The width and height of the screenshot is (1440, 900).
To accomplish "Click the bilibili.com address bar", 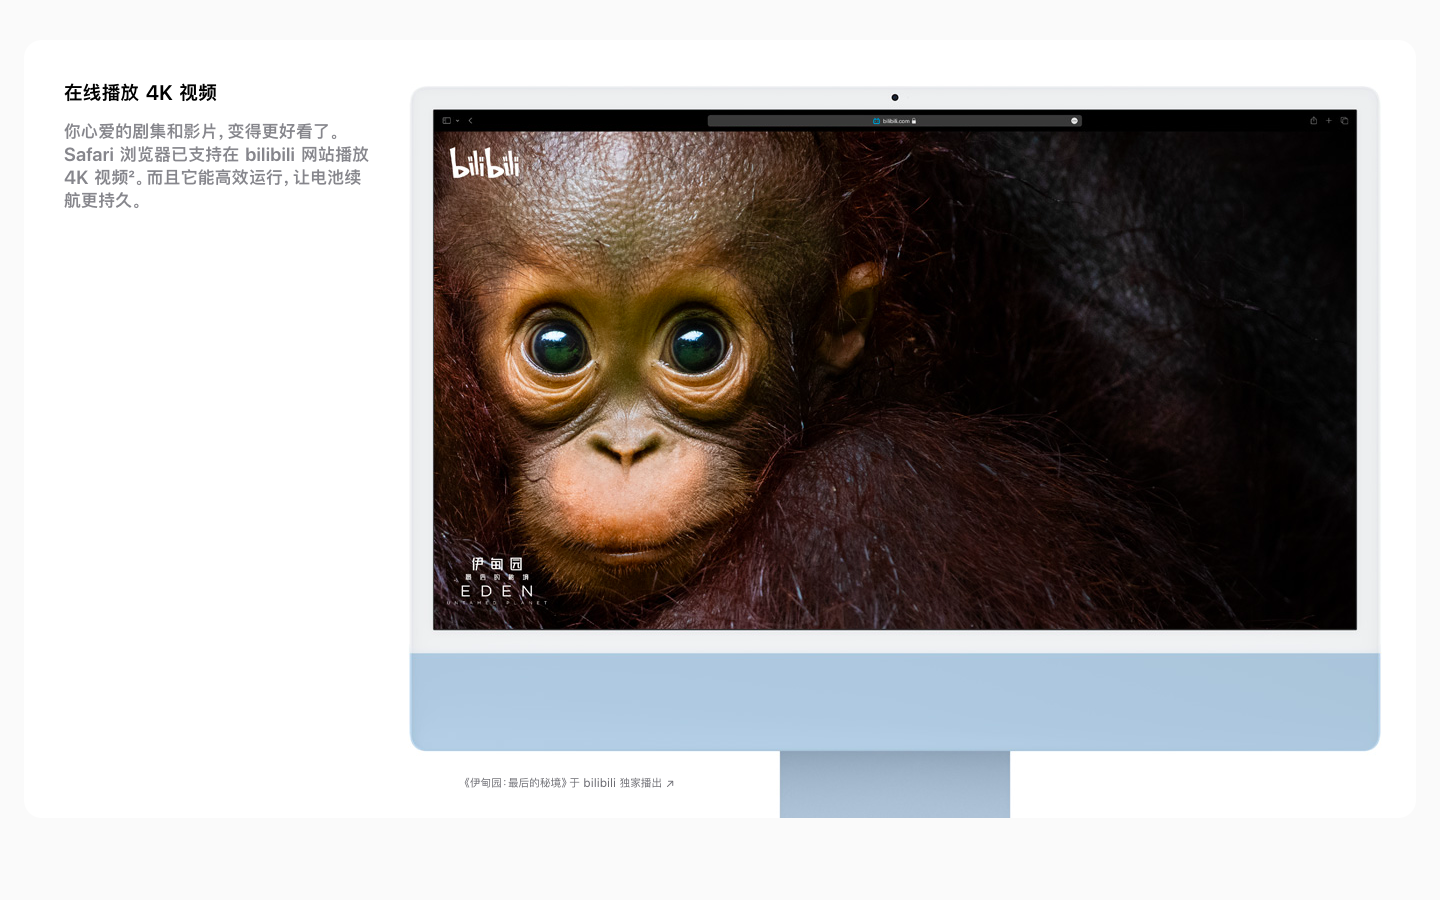I will [x=894, y=121].
